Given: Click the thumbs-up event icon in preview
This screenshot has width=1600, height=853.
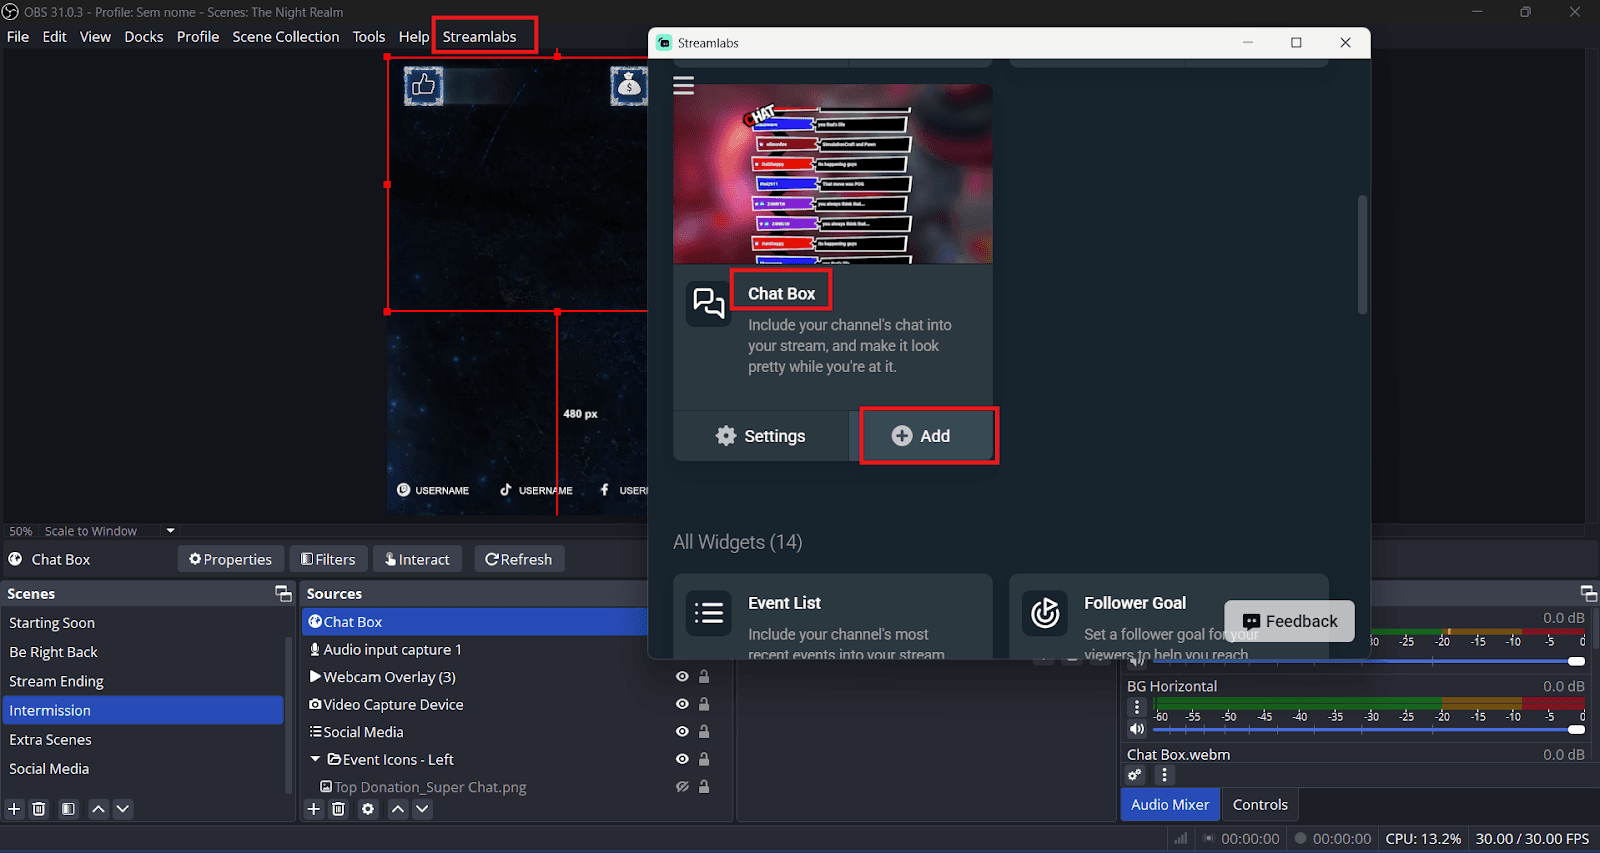Looking at the screenshot, I should (x=424, y=86).
